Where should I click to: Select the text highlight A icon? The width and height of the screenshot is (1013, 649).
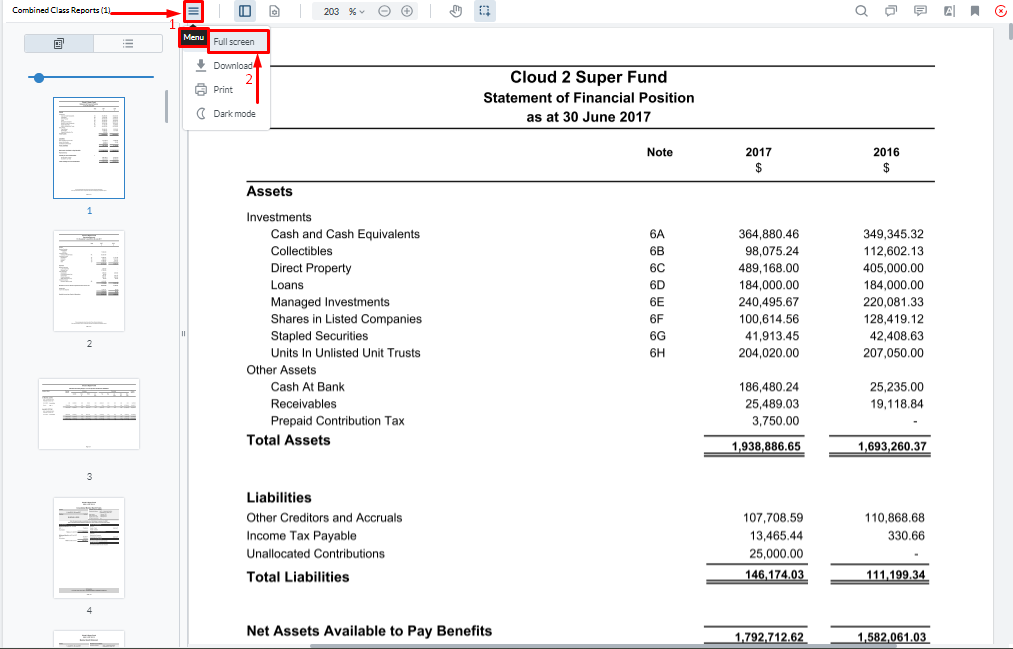click(x=949, y=11)
